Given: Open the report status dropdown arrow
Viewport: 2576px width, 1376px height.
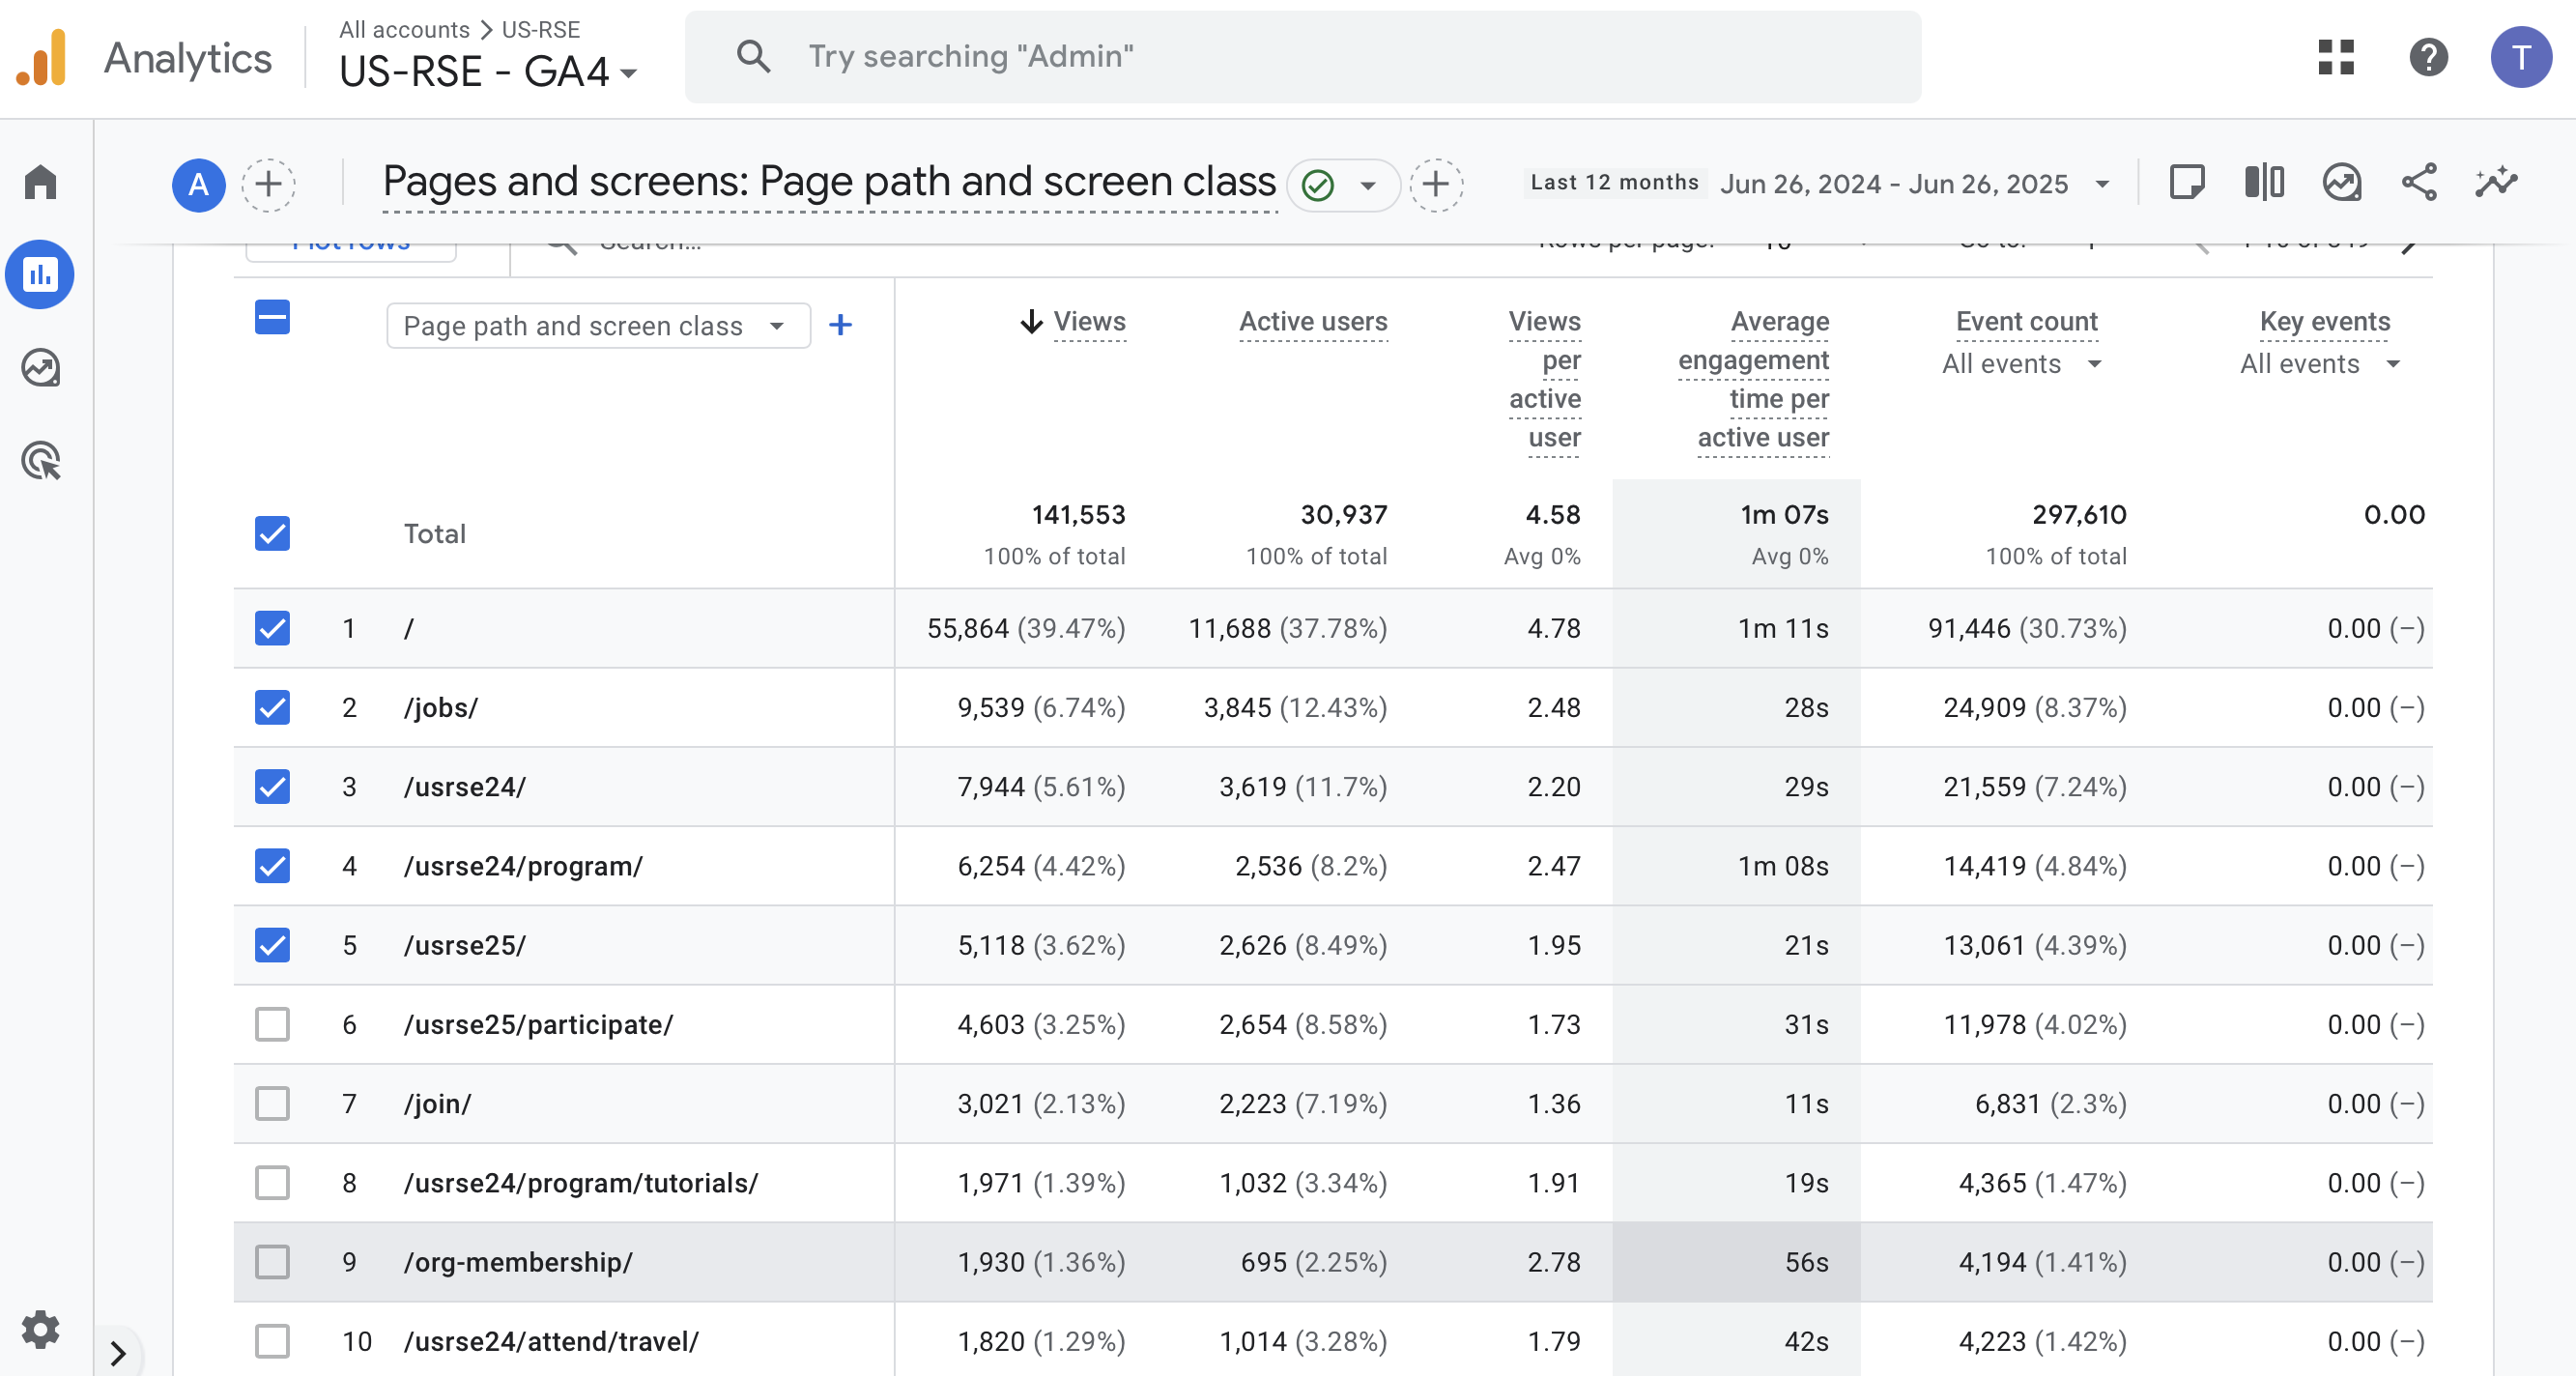Looking at the screenshot, I should (1368, 185).
